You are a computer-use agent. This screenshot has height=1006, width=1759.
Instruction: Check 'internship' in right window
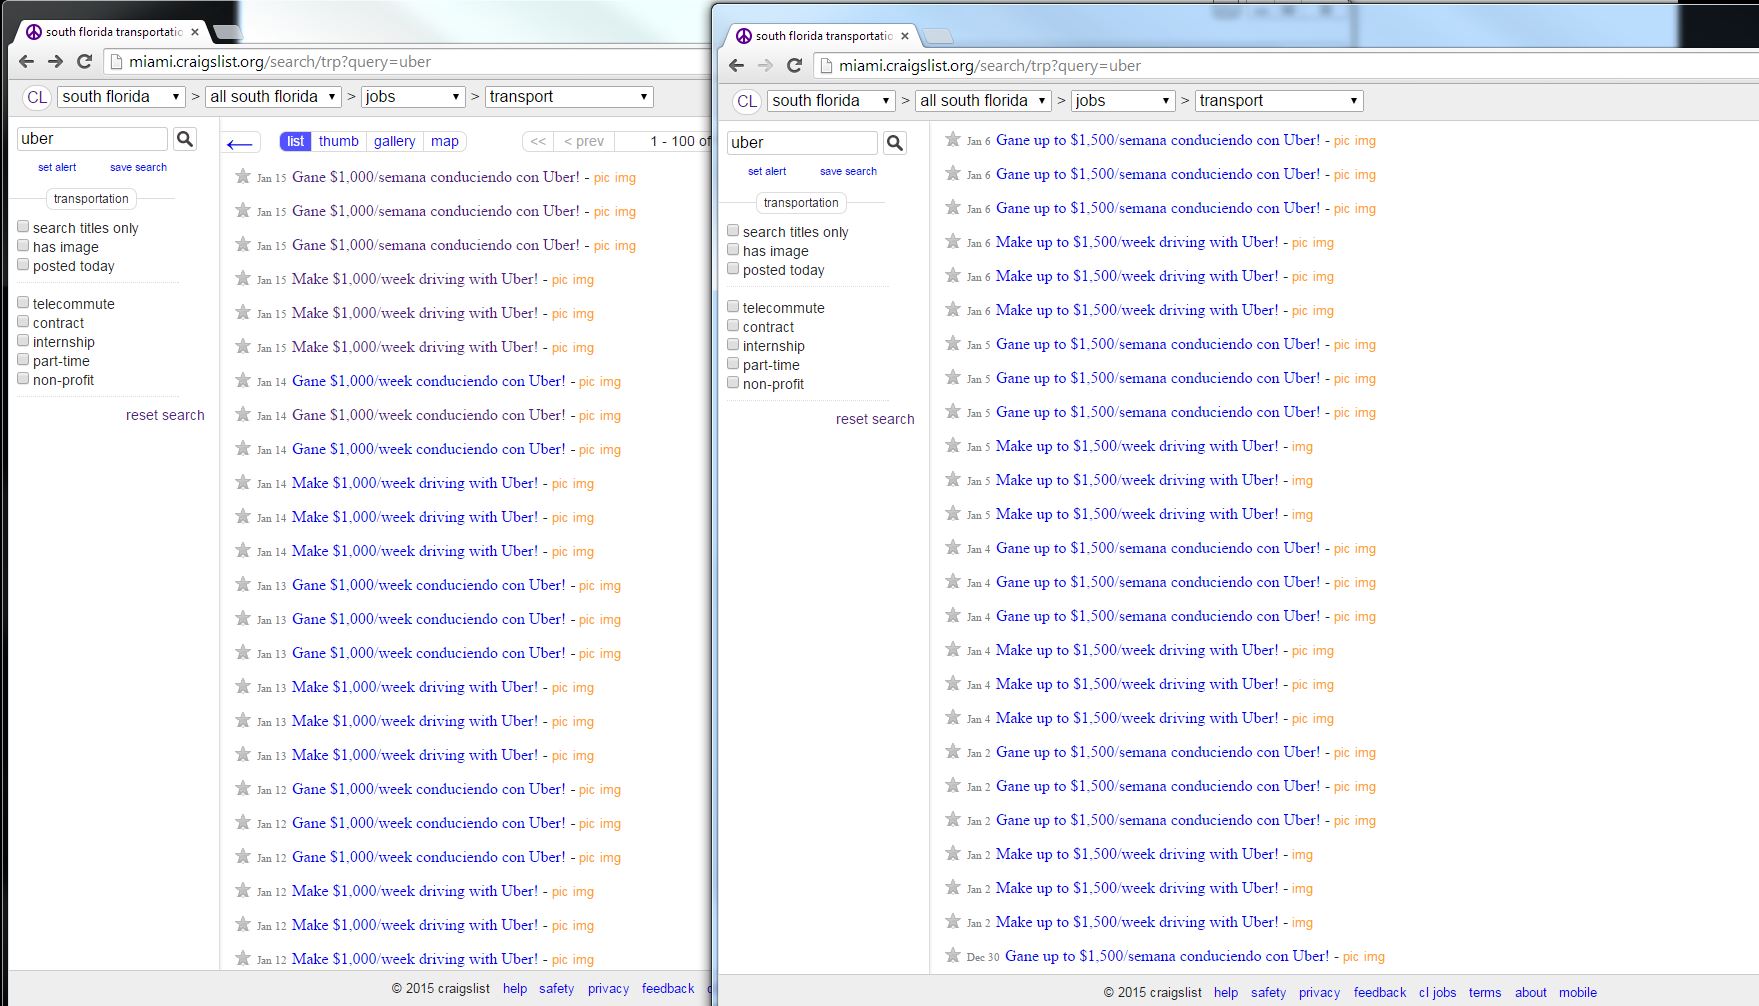pyautogui.click(x=733, y=345)
